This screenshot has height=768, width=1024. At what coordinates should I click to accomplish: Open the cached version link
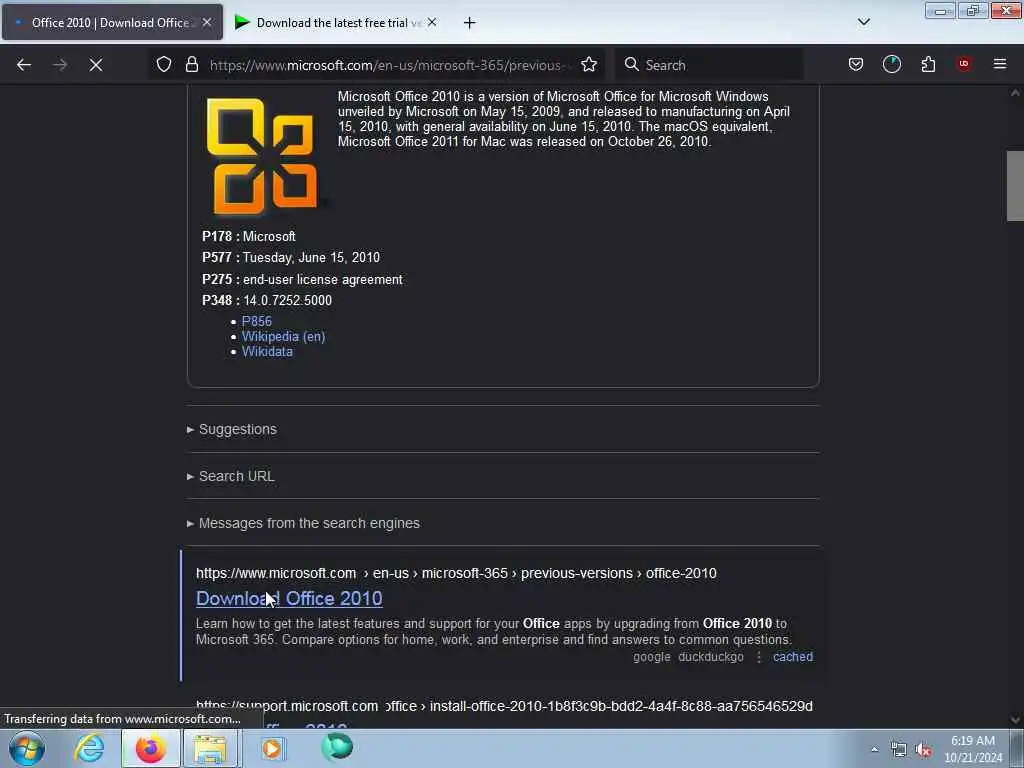point(793,657)
